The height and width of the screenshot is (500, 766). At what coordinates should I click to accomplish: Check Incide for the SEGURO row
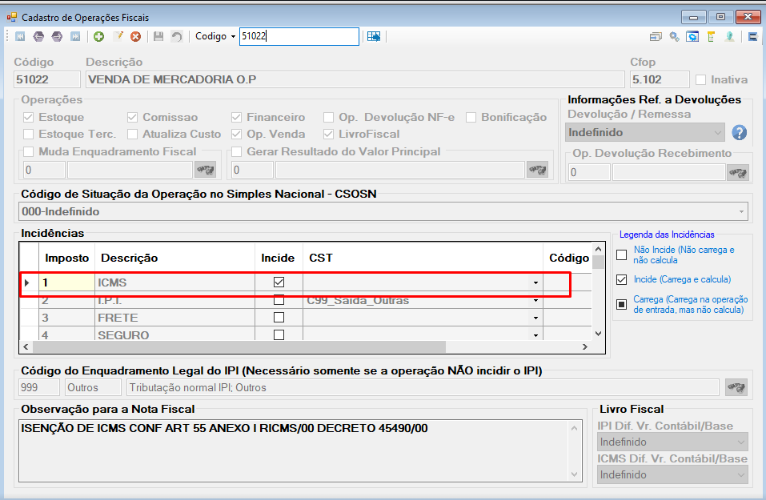pyautogui.click(x=279, y=335)
